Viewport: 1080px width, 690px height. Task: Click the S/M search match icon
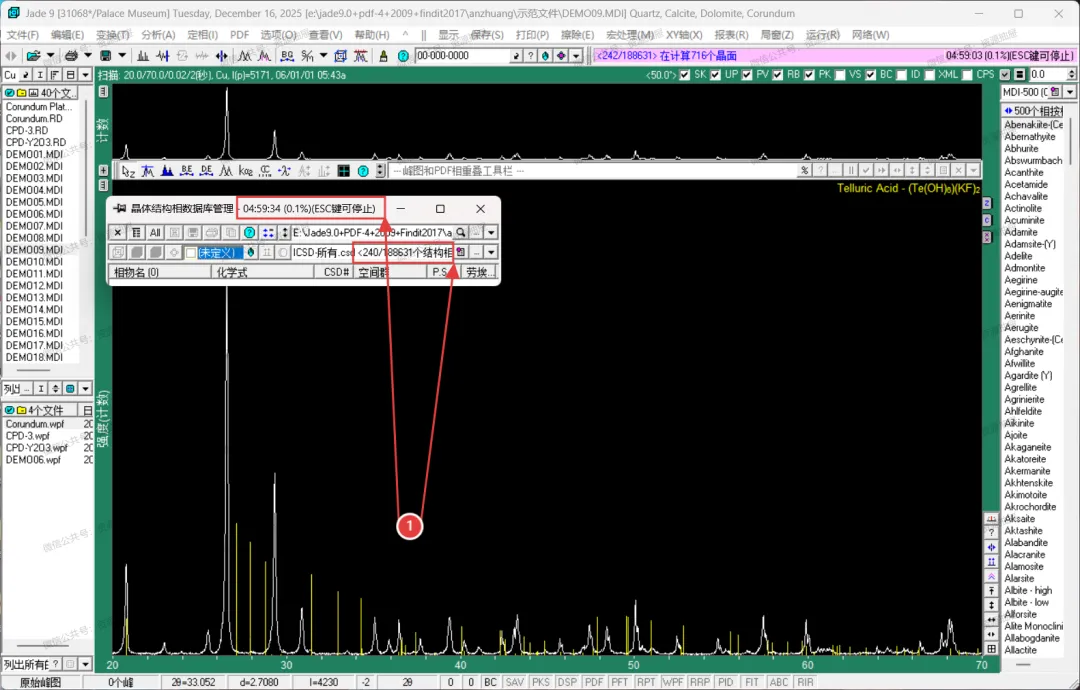click(307, 56)
